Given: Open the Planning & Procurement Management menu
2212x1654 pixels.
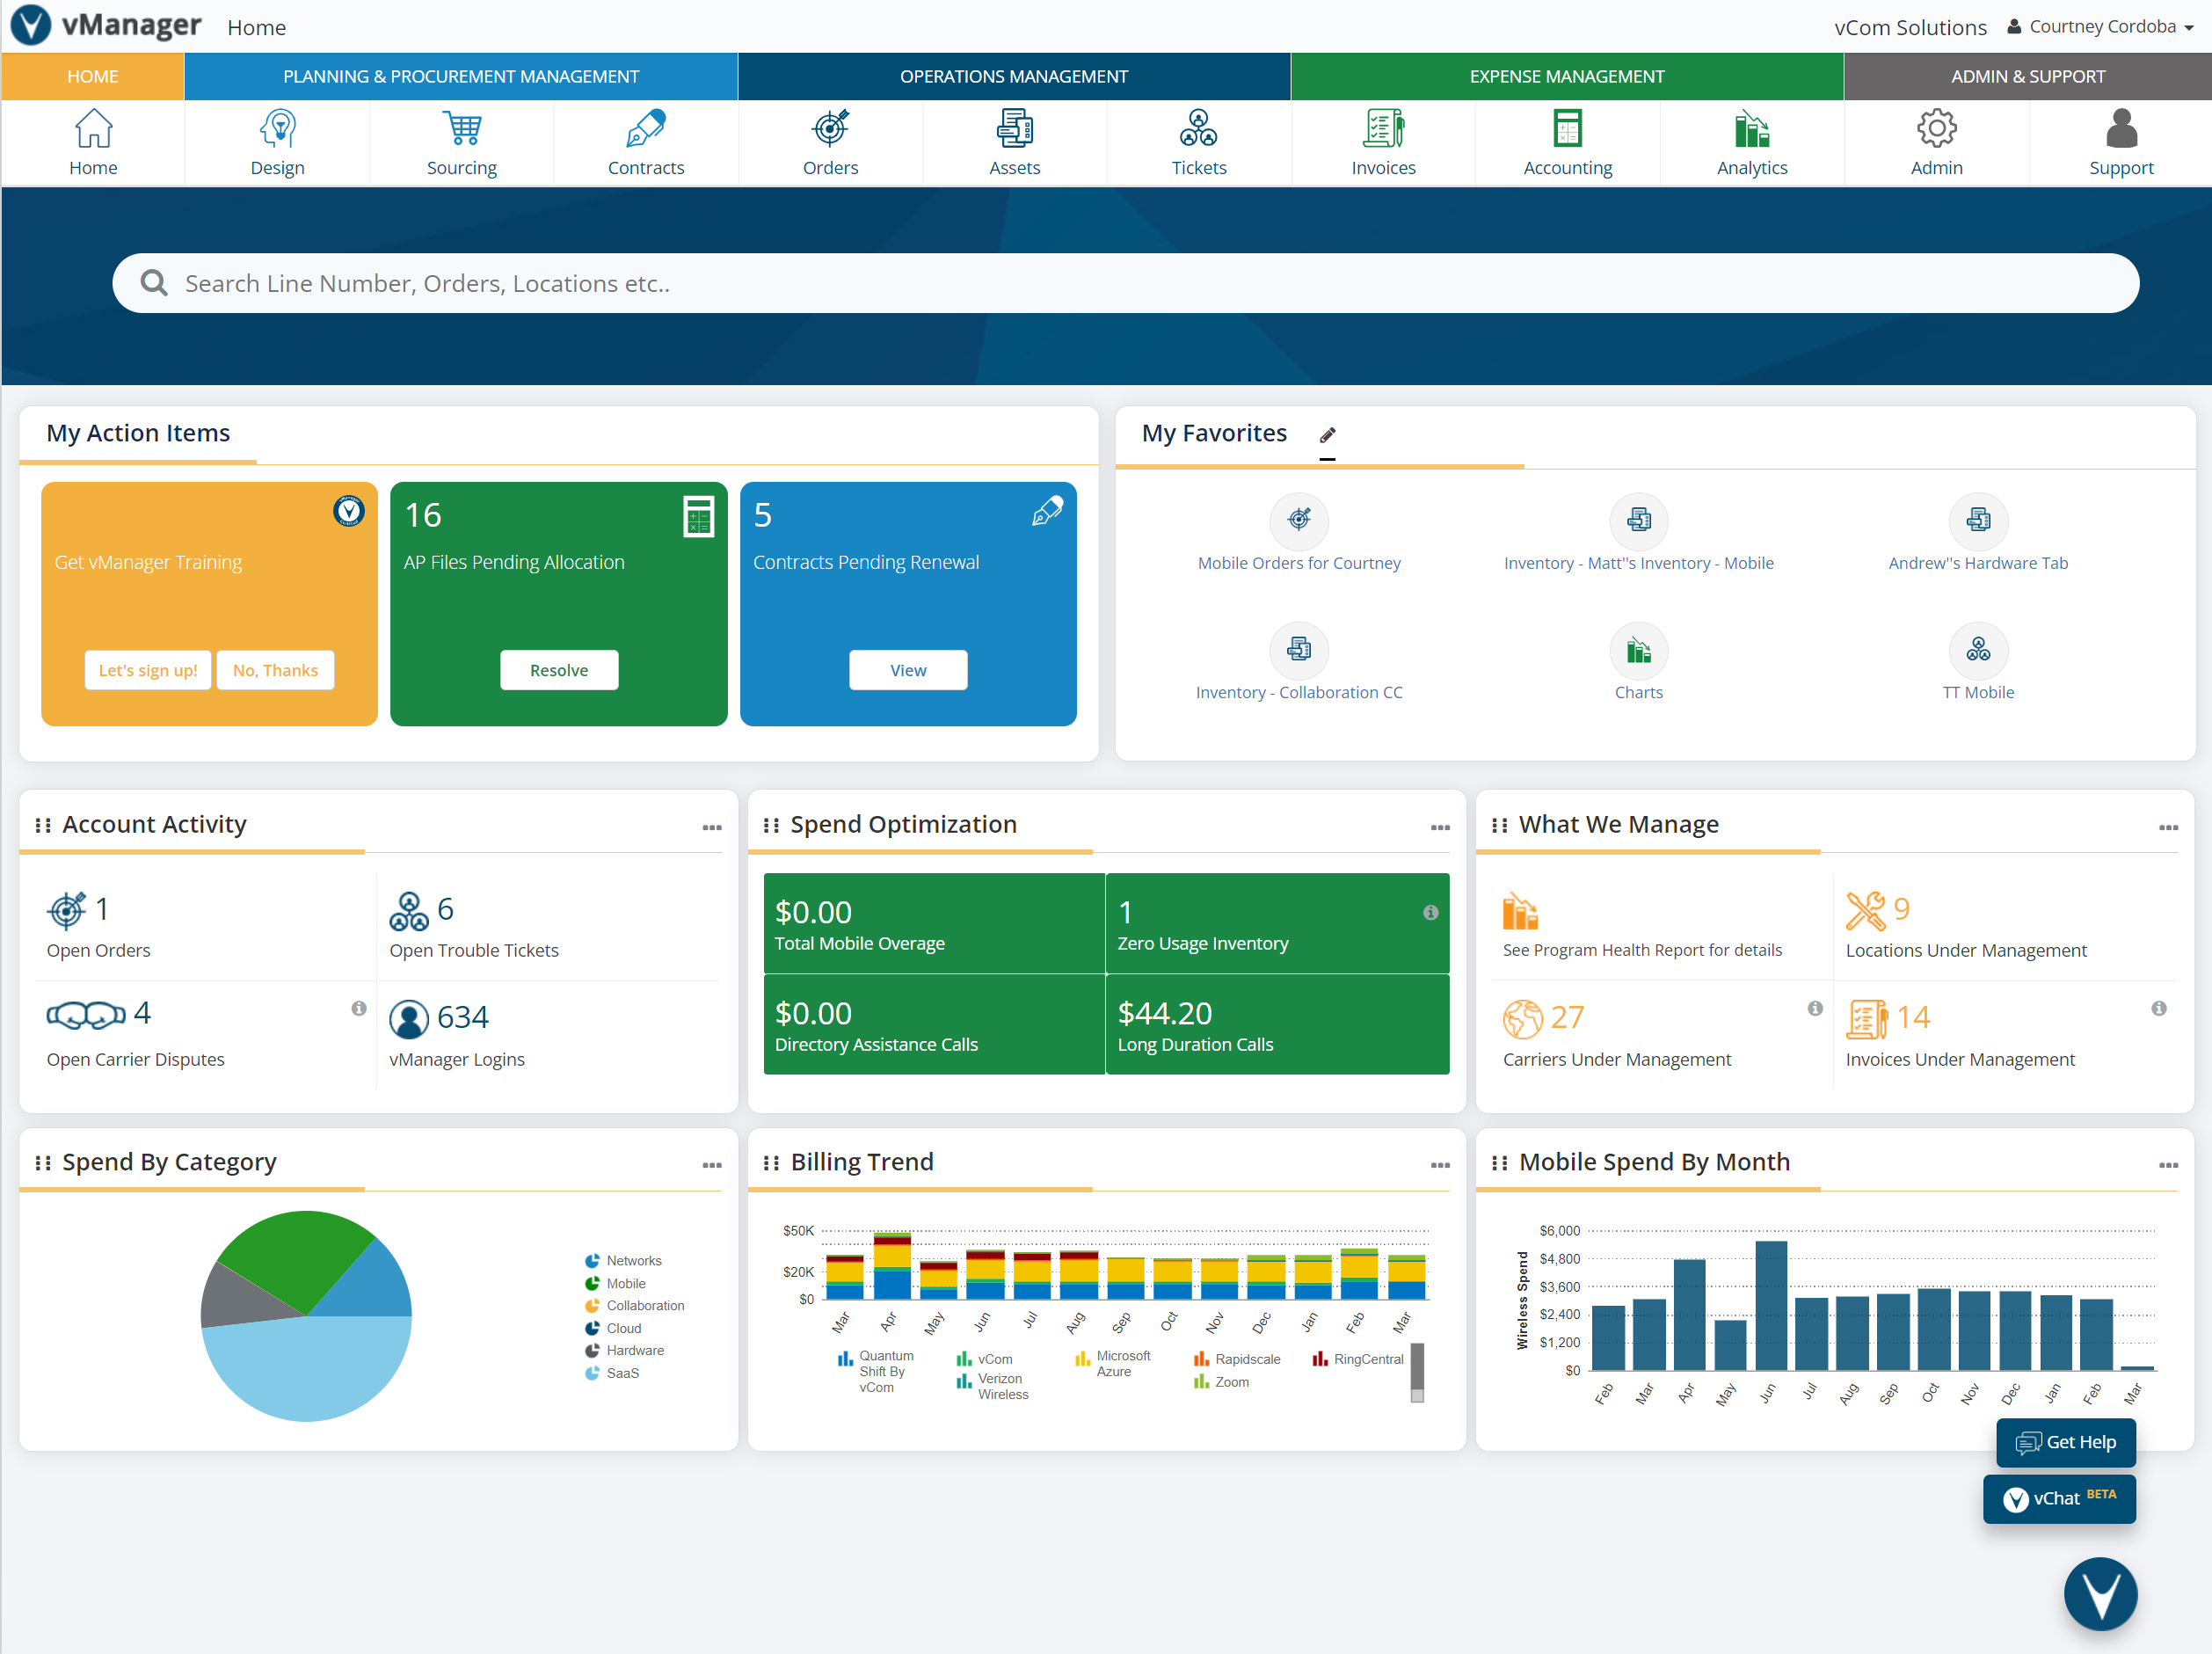Looking at the screenshot, I should tap(458, 75).
